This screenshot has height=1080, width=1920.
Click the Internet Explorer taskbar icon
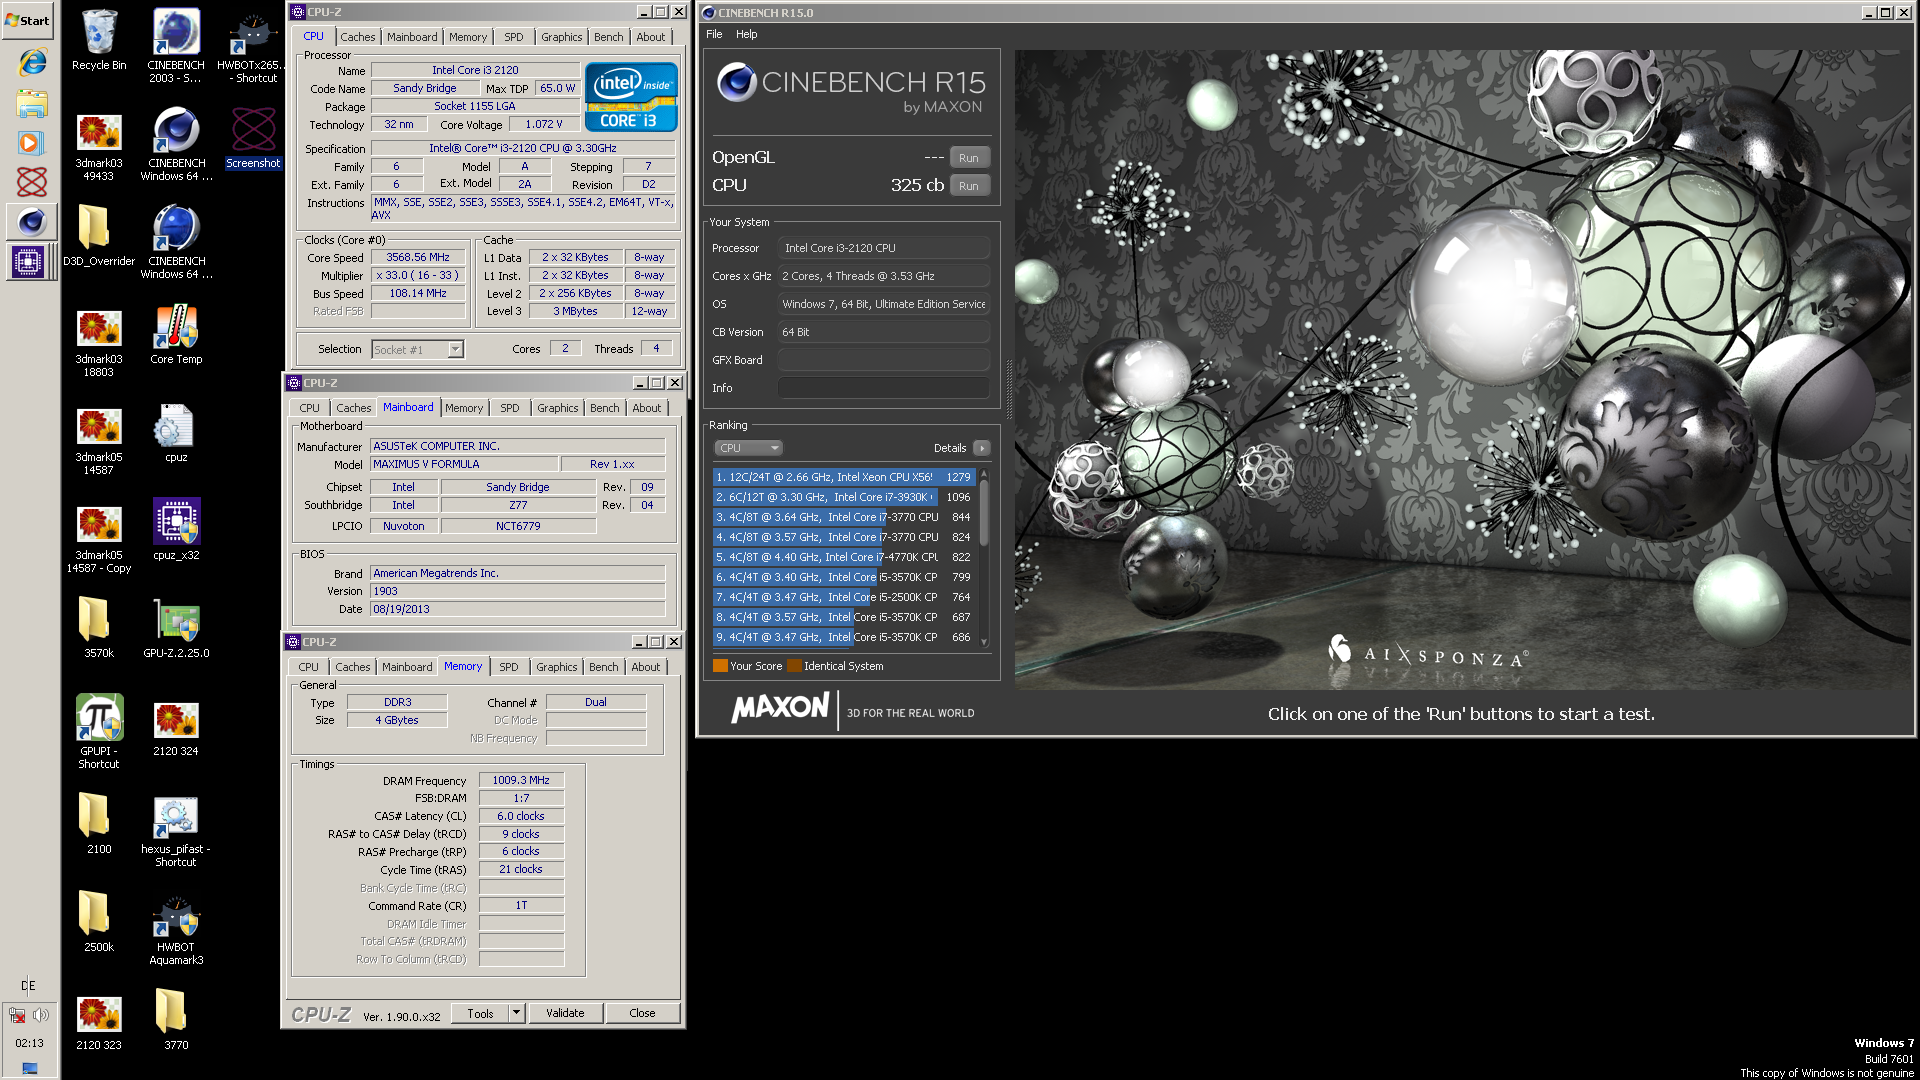pos(31,62)
